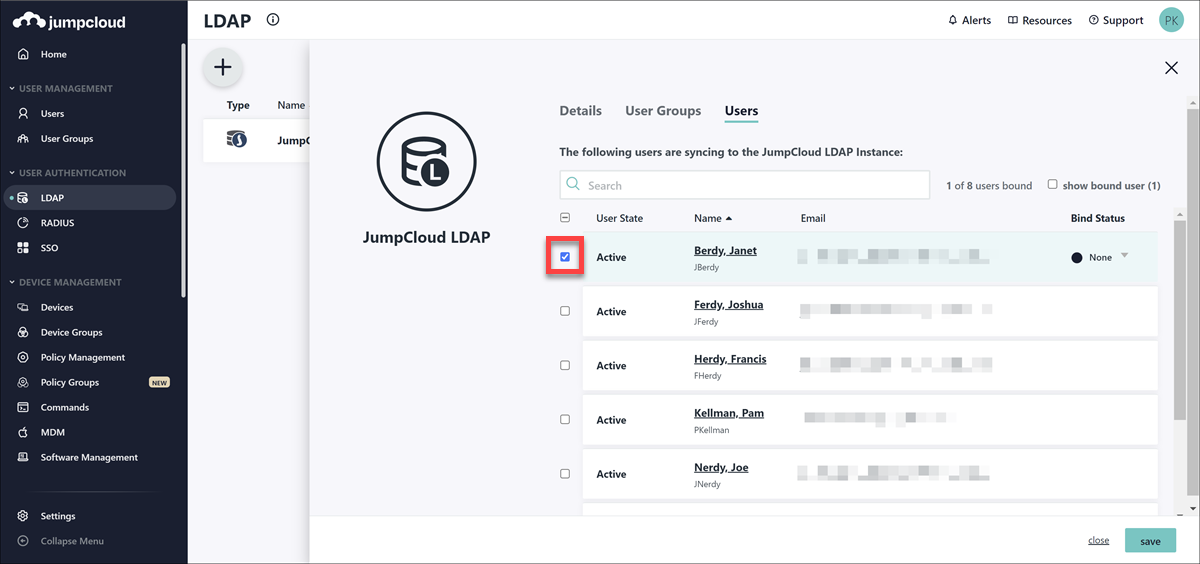Open SSO in the sidebar
This screenshot has height=564, width=1200.
pyautogui.click(x=49, y=248)
